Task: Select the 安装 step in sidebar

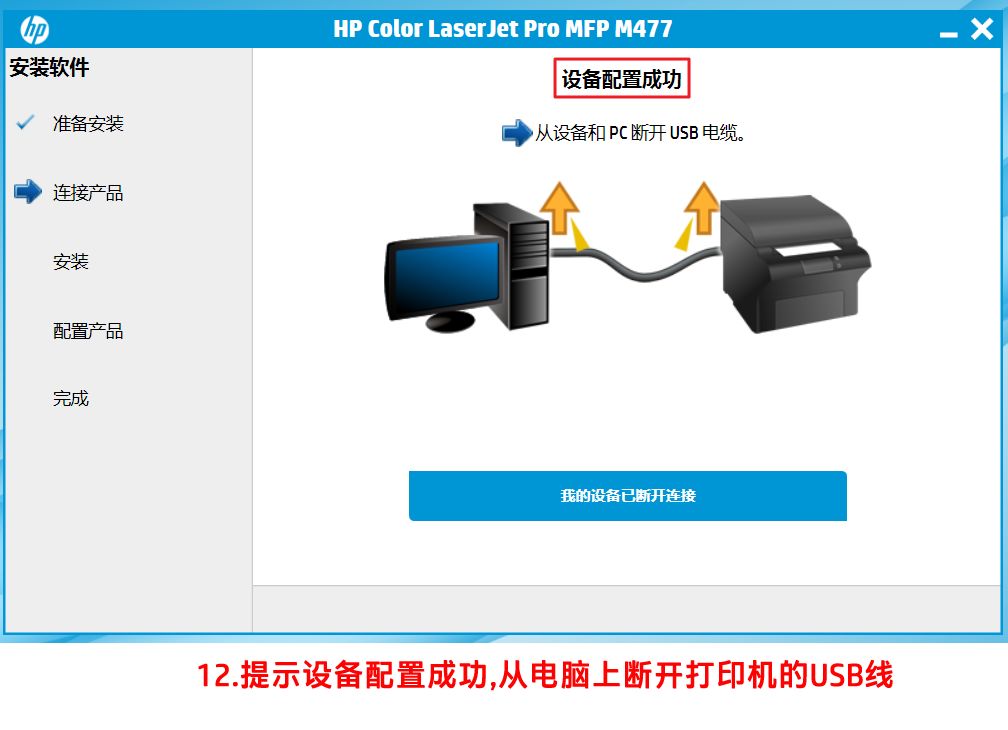Action: coord(71,262)
